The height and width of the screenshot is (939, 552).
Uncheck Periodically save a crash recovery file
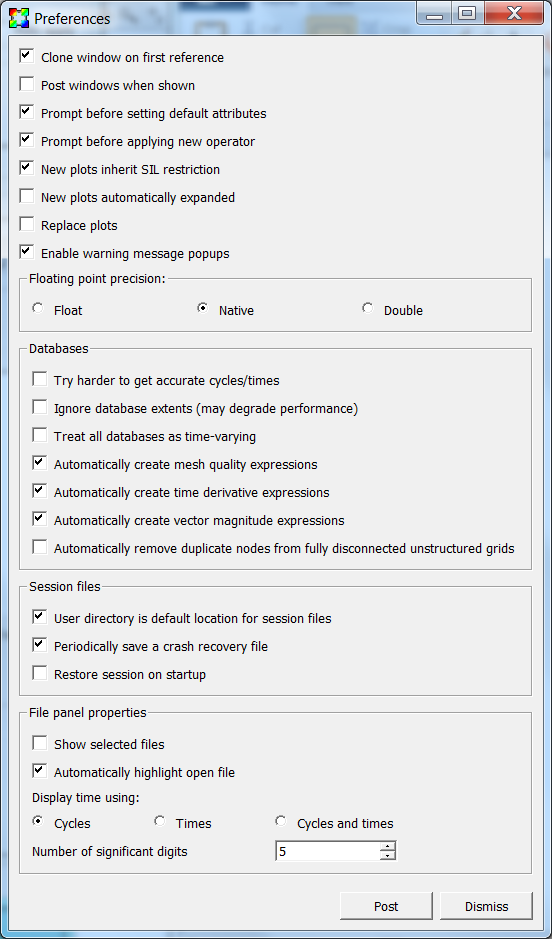(40, 646)
